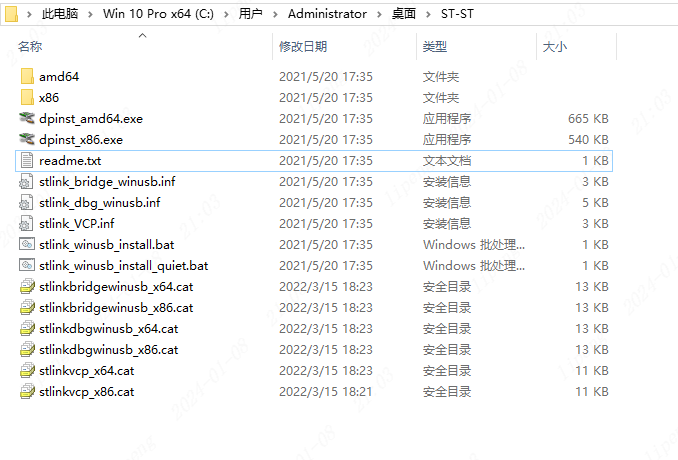678x460 pixels.
Task: Click the dpinst_x86.exe installer icon
Action: point(27,139)
